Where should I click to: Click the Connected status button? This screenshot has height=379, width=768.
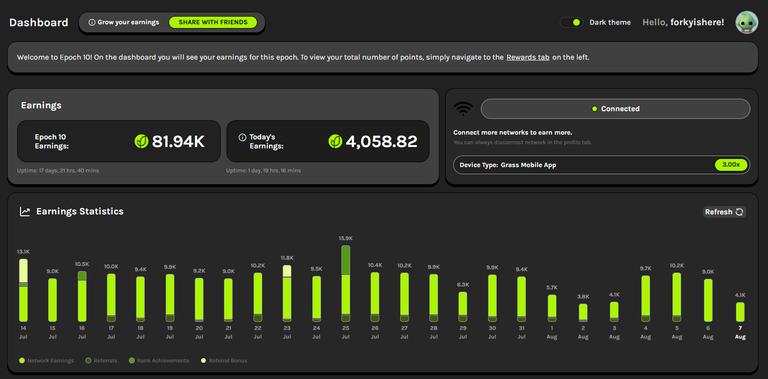pyautogui.click(x=615, y=109)
